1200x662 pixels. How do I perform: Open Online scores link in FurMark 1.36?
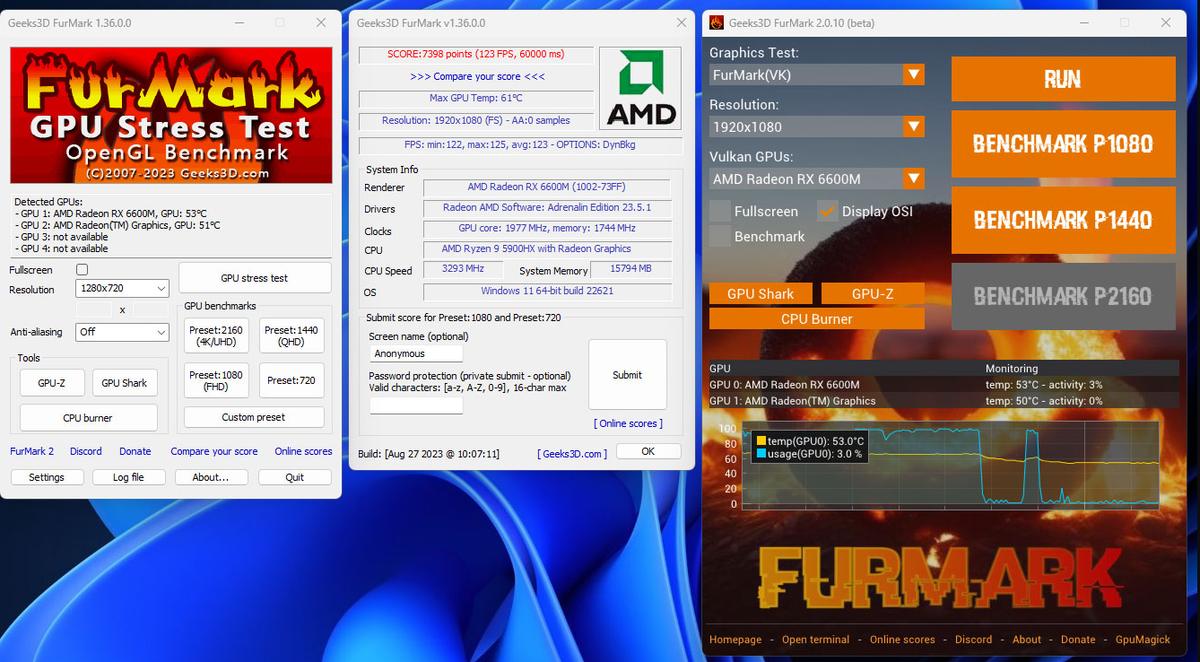coord(304,451)
